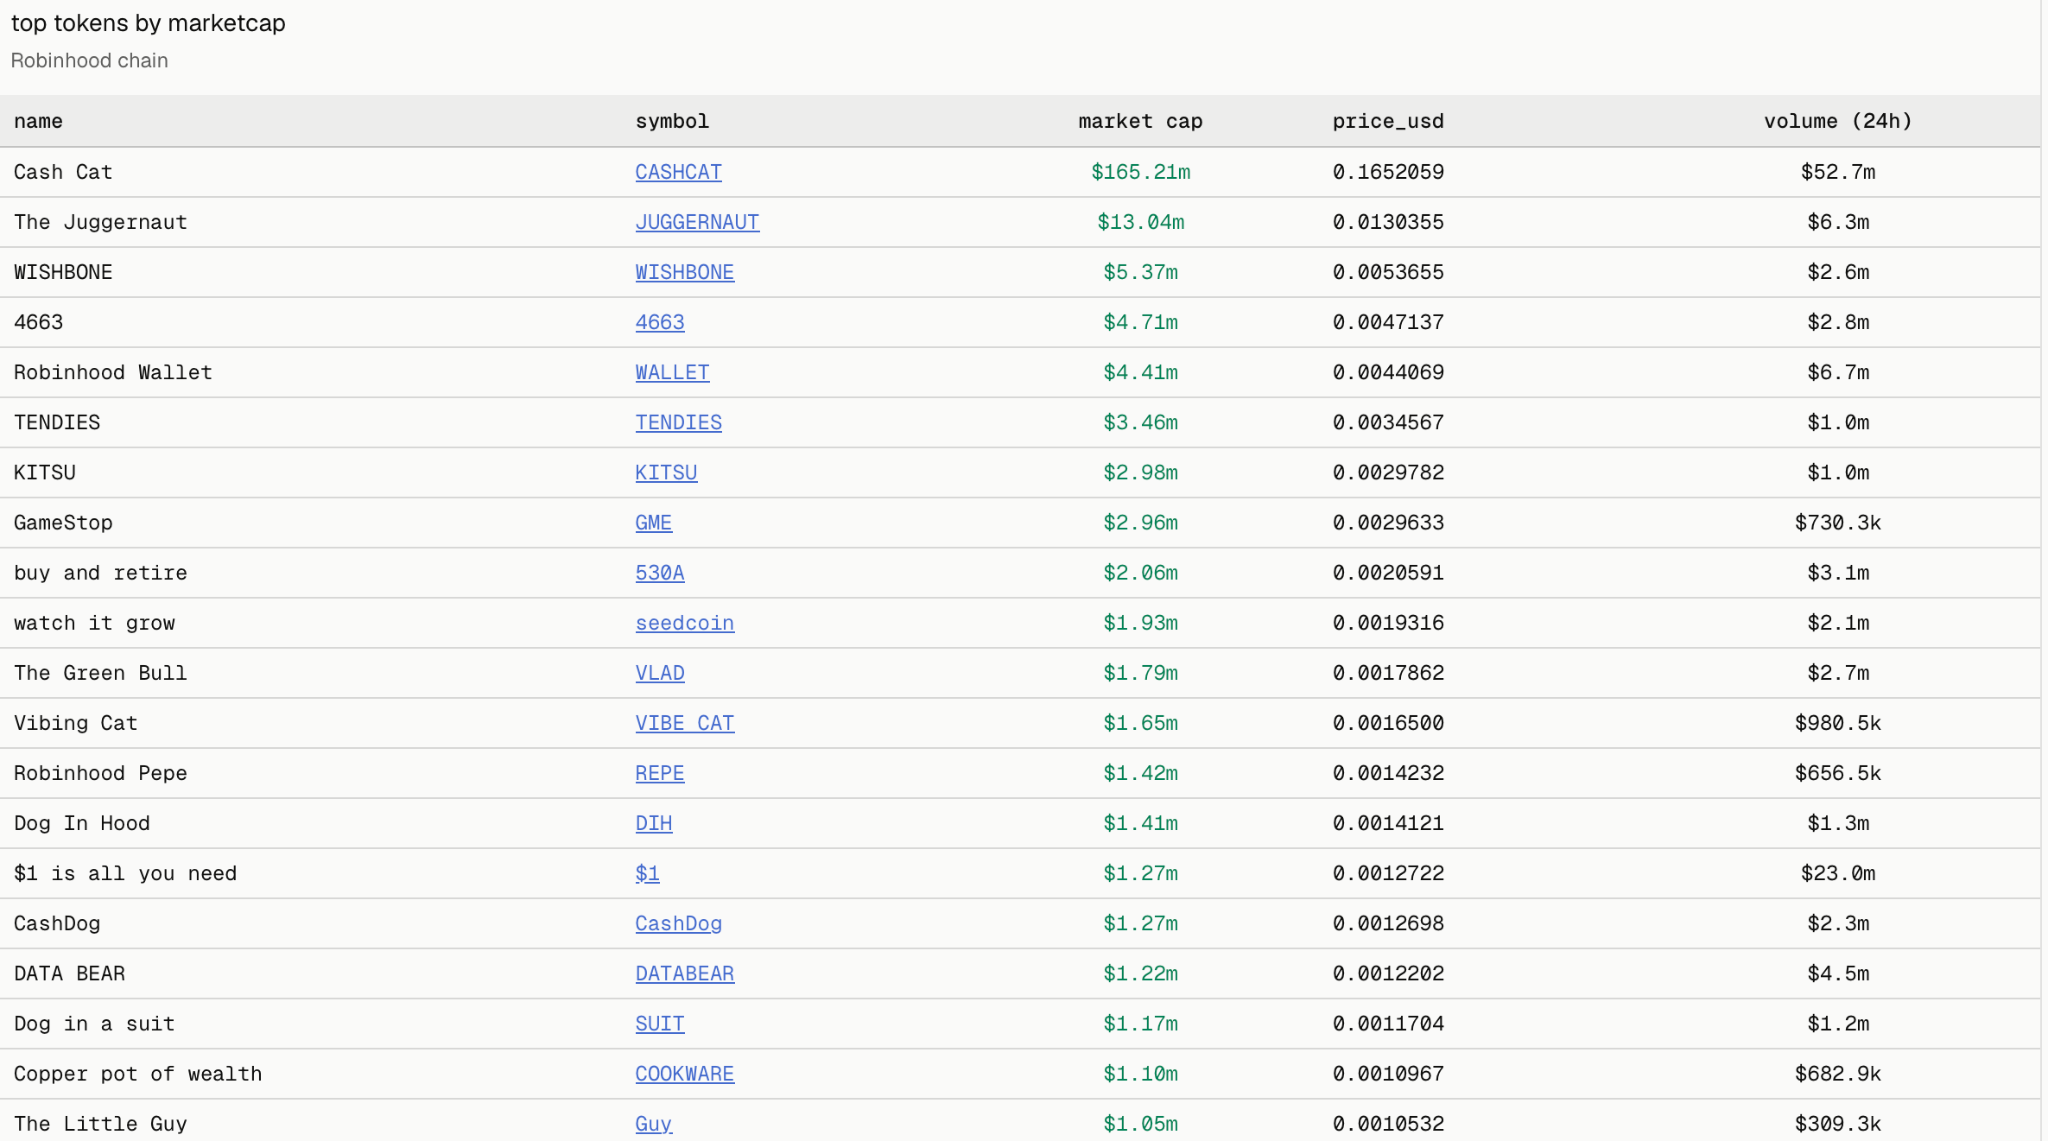
Task: Open the COOKWARE symbol link
Action: [x=684, y=1073]
